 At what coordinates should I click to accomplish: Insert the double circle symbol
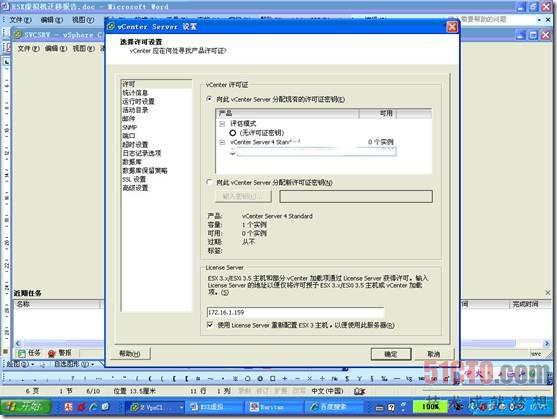[x=260, y=379]
